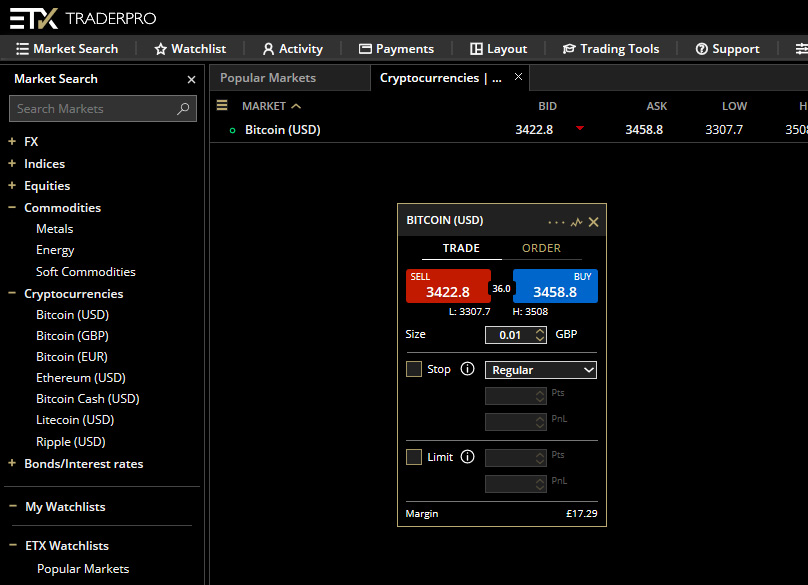Enable the Stop checkbox
The height and width of the screenshot is (585, 808).
414,369
